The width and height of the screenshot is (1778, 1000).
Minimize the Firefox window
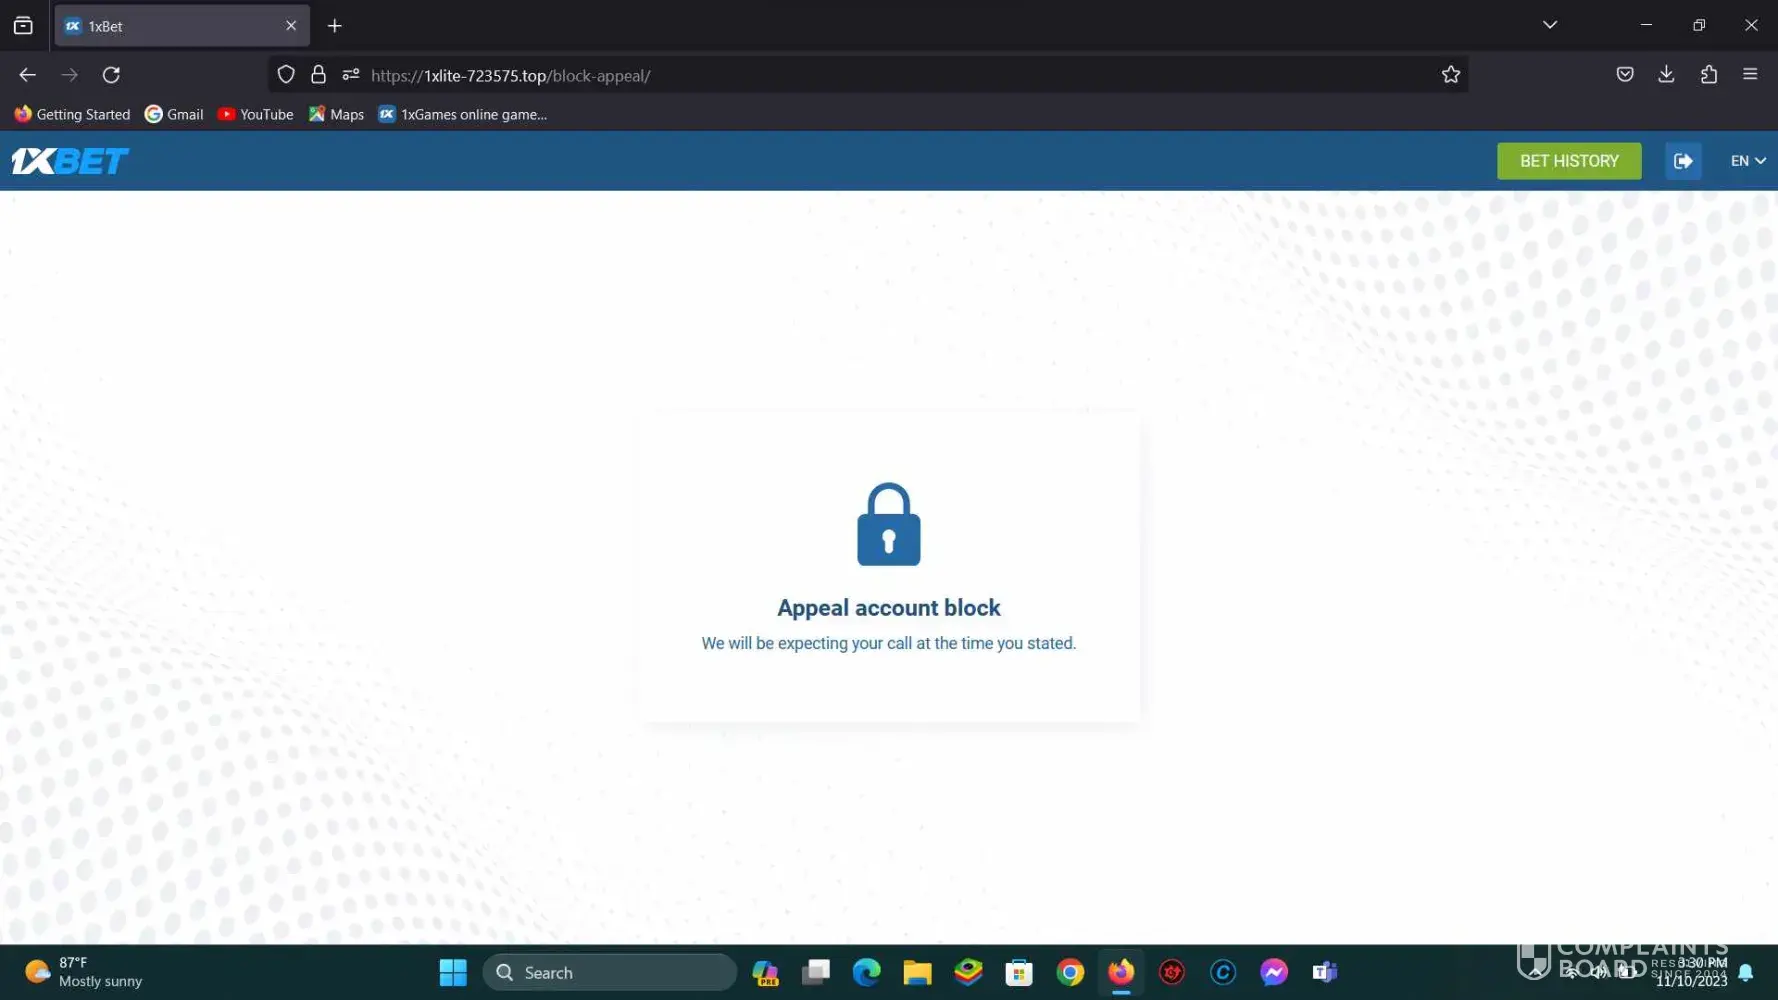[x=1646, y=25]
